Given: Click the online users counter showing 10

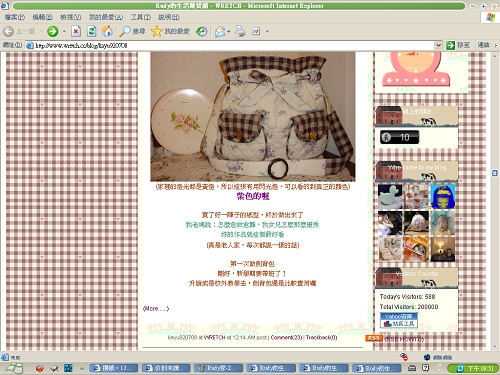Looking at the screenshot, I should pos(399,137).
